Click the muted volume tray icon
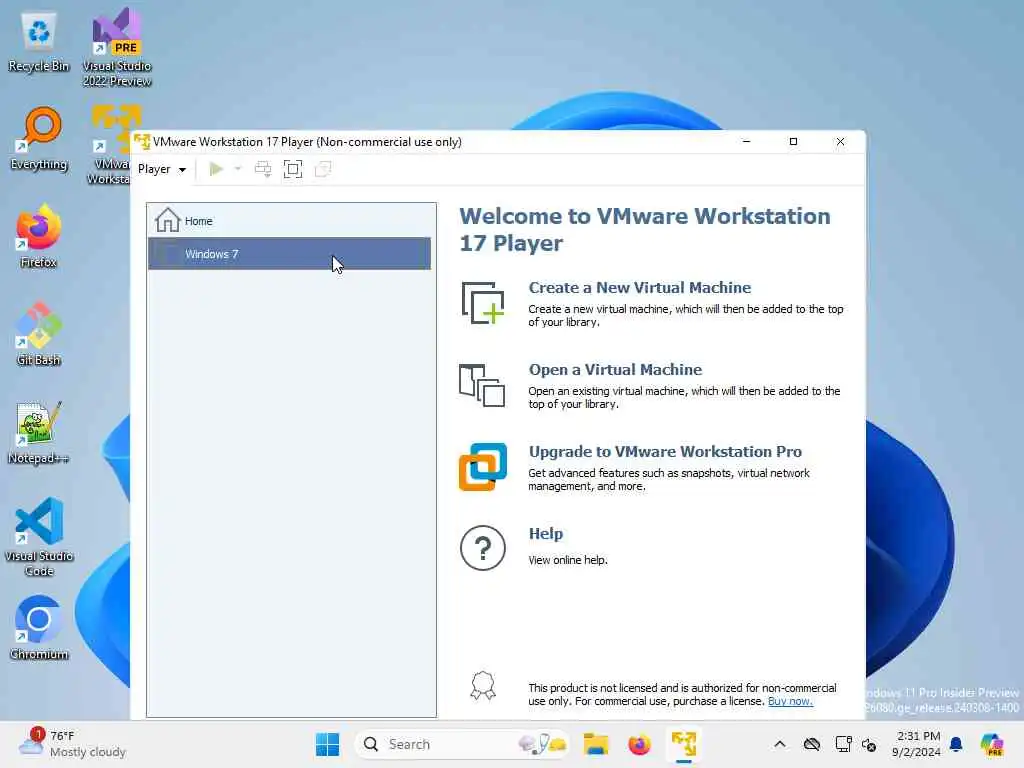 point(869,744)
